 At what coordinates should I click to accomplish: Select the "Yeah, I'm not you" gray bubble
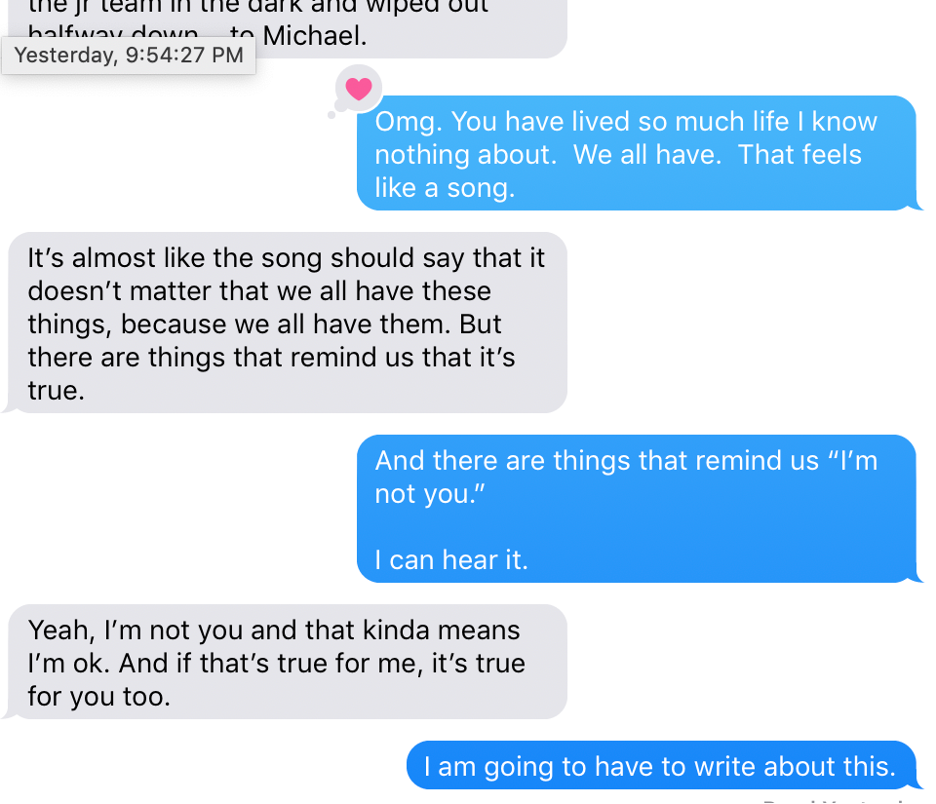tap(287, 661)
